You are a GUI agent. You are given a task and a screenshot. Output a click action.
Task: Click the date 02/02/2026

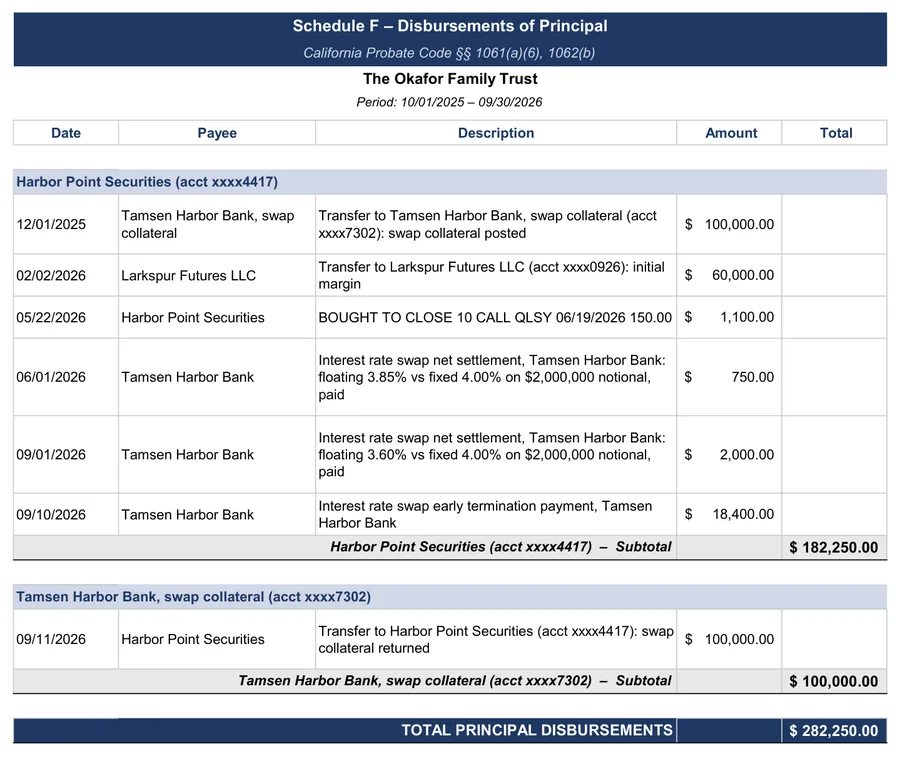pos(51,276)
